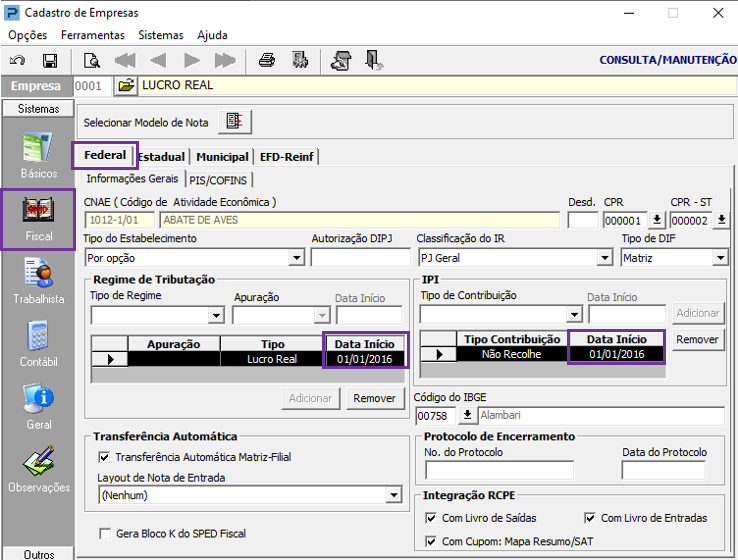
Task: Click the Selecionar Modelo de Nota icon
Action: [x=235, y=122]
